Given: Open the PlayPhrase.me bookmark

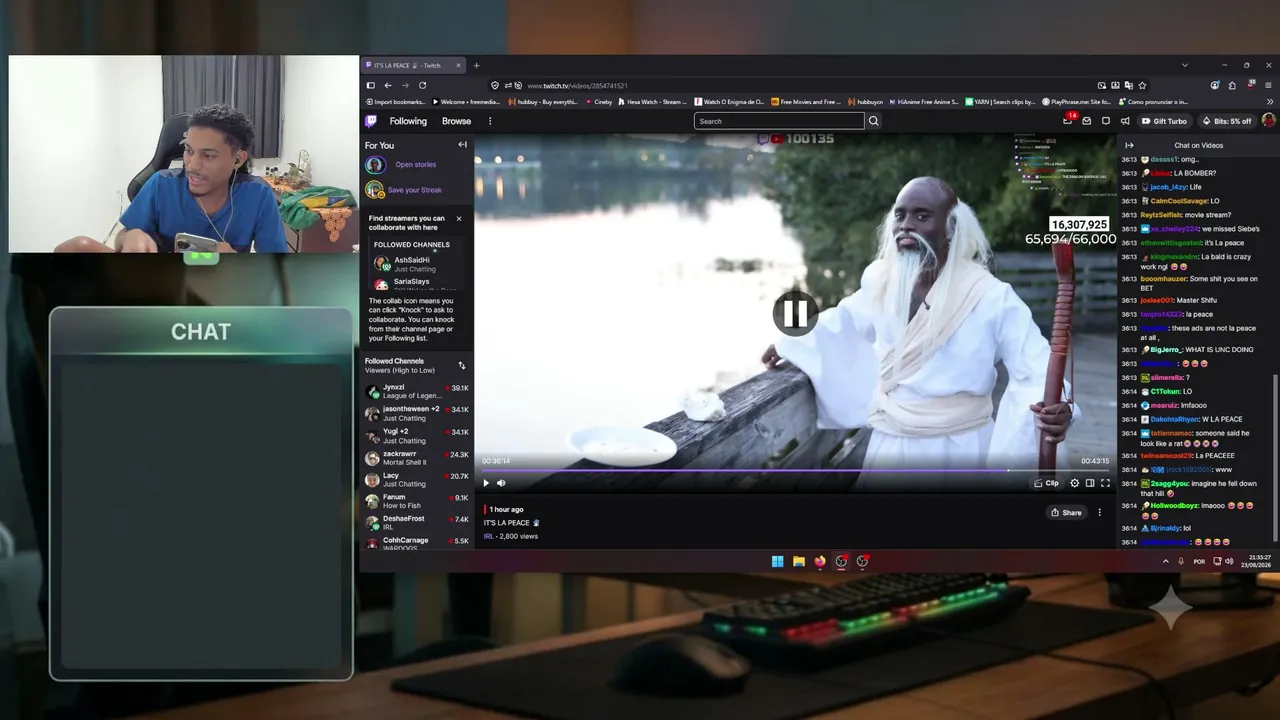Looking at the screenshot, I should click(1077, 101).
